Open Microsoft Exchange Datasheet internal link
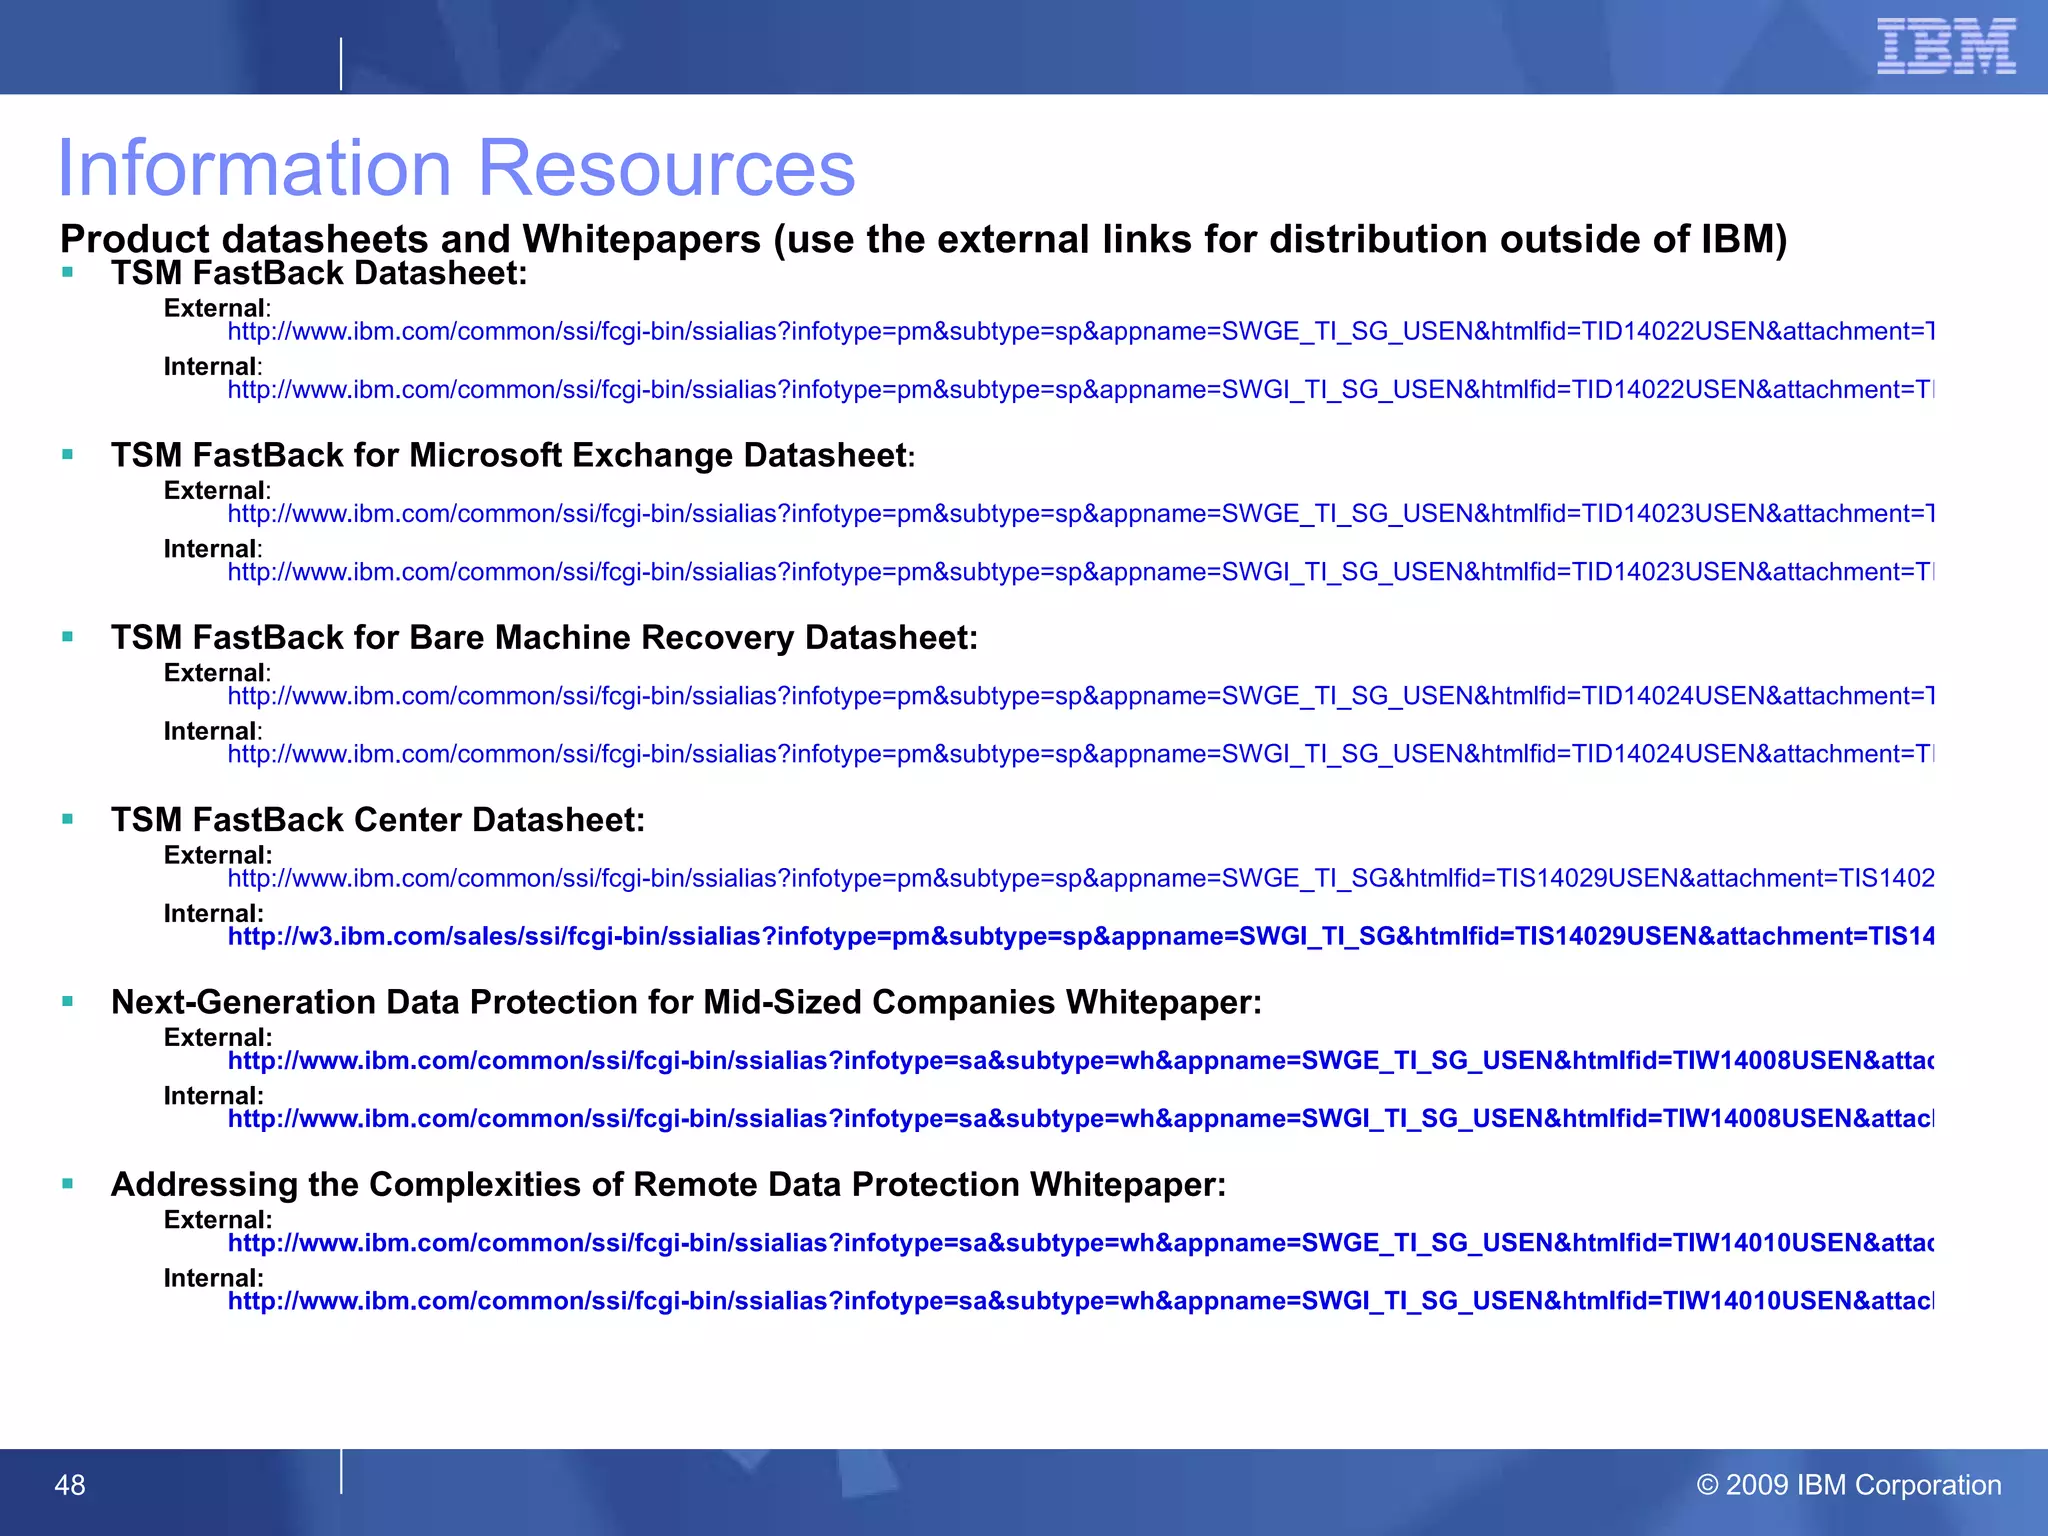Viewport: 2048px width, 1536px height. click(x=1081, y=572)
